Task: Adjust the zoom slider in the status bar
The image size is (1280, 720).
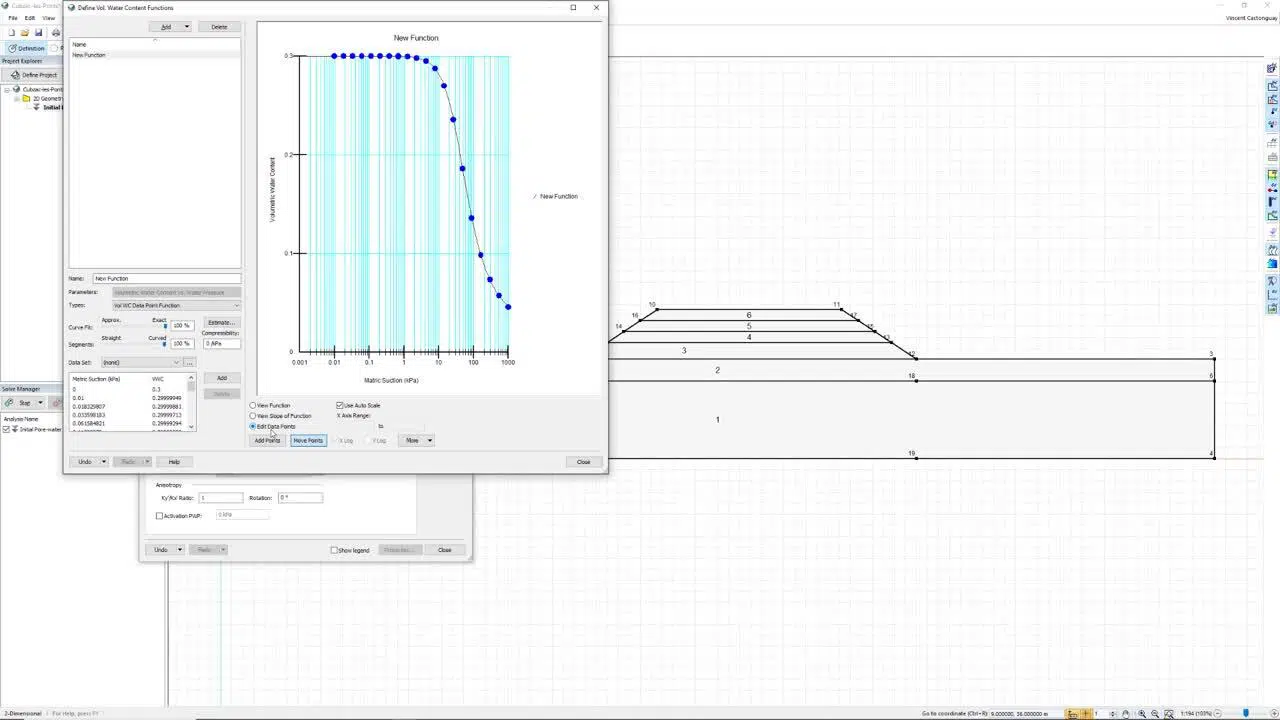Action: click(1247, 712)
